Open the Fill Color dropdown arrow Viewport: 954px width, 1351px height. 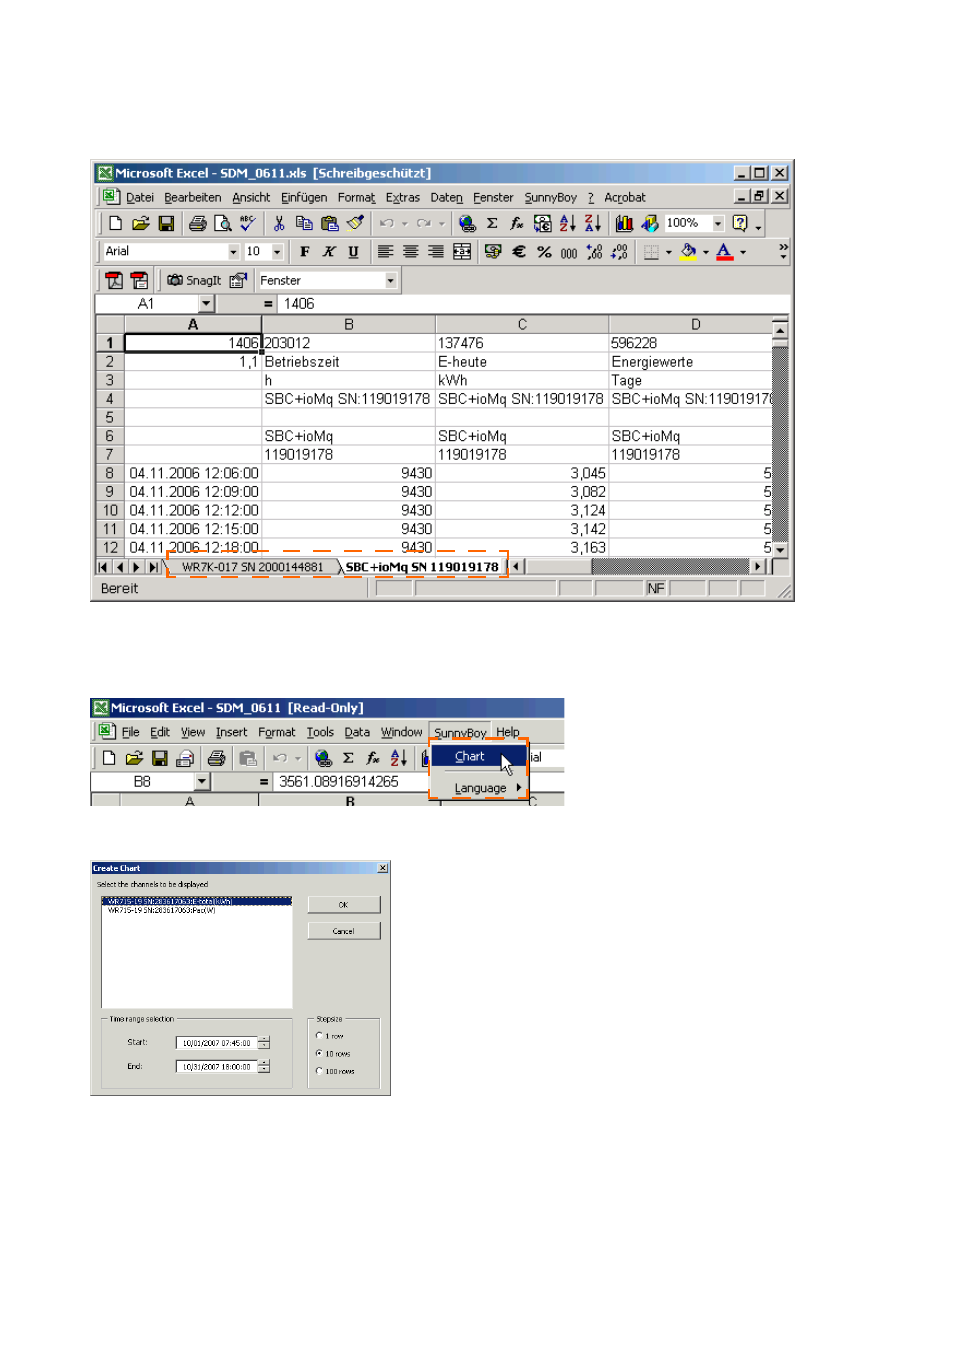pyautogui.click(x=706, y=252)
